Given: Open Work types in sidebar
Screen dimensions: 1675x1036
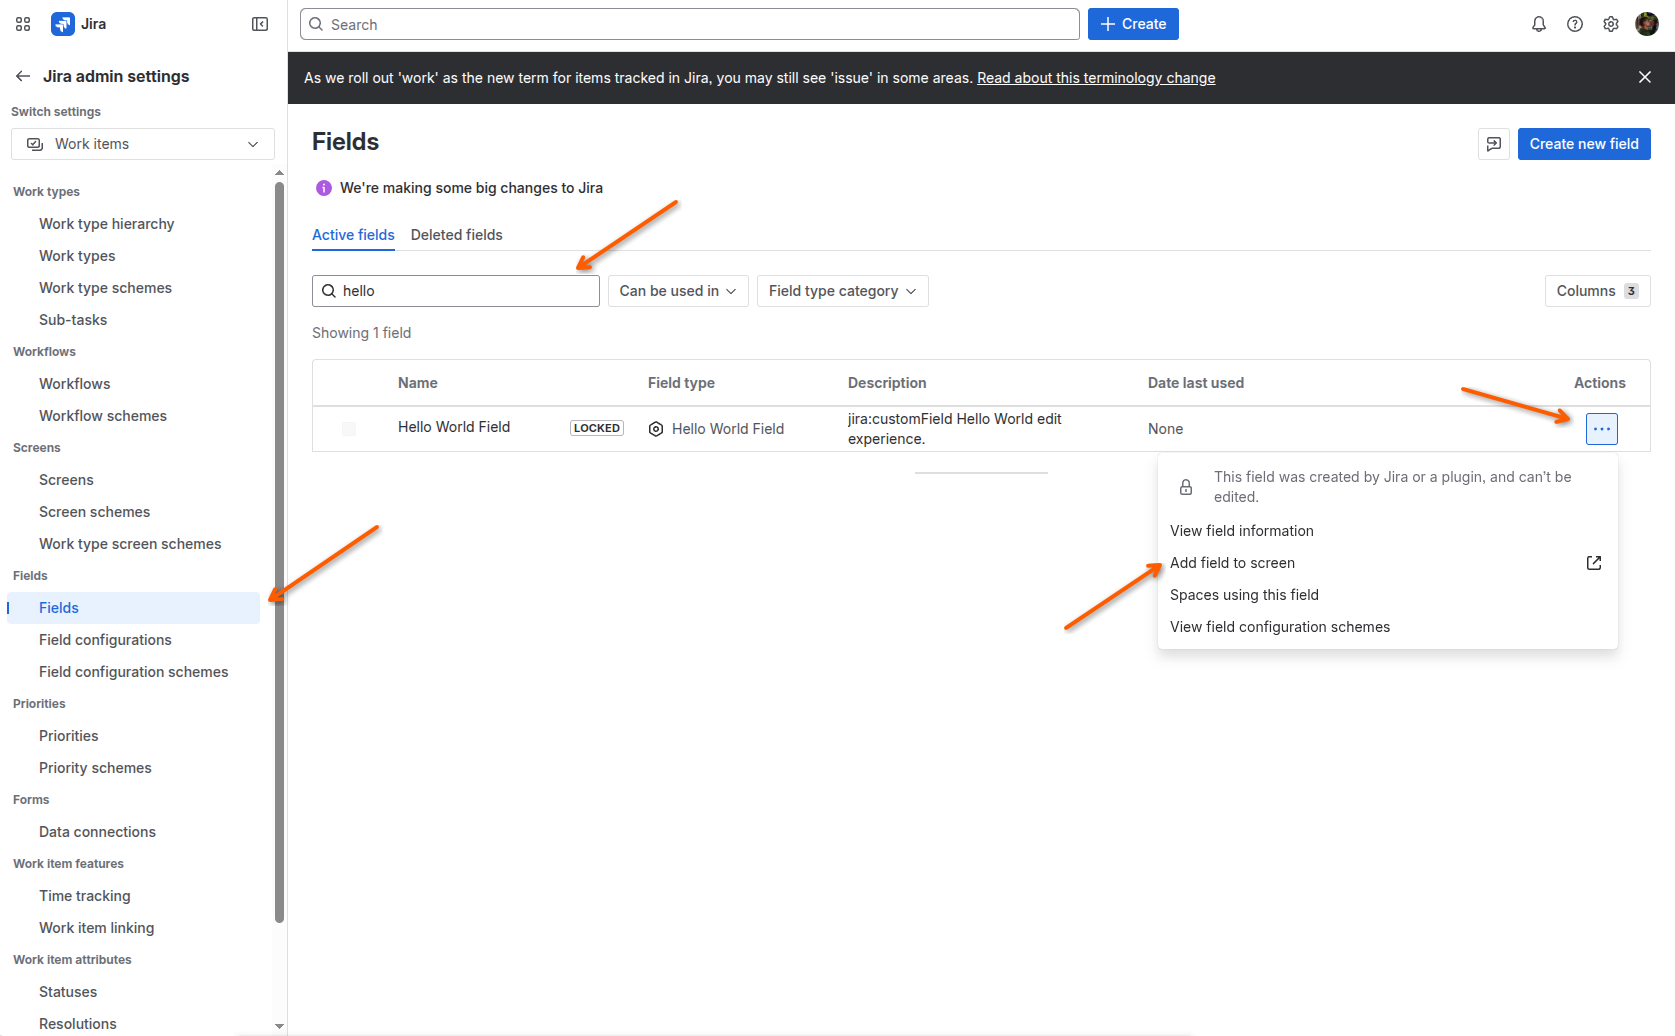Looking at the screenshot, I should pos(134,256).
